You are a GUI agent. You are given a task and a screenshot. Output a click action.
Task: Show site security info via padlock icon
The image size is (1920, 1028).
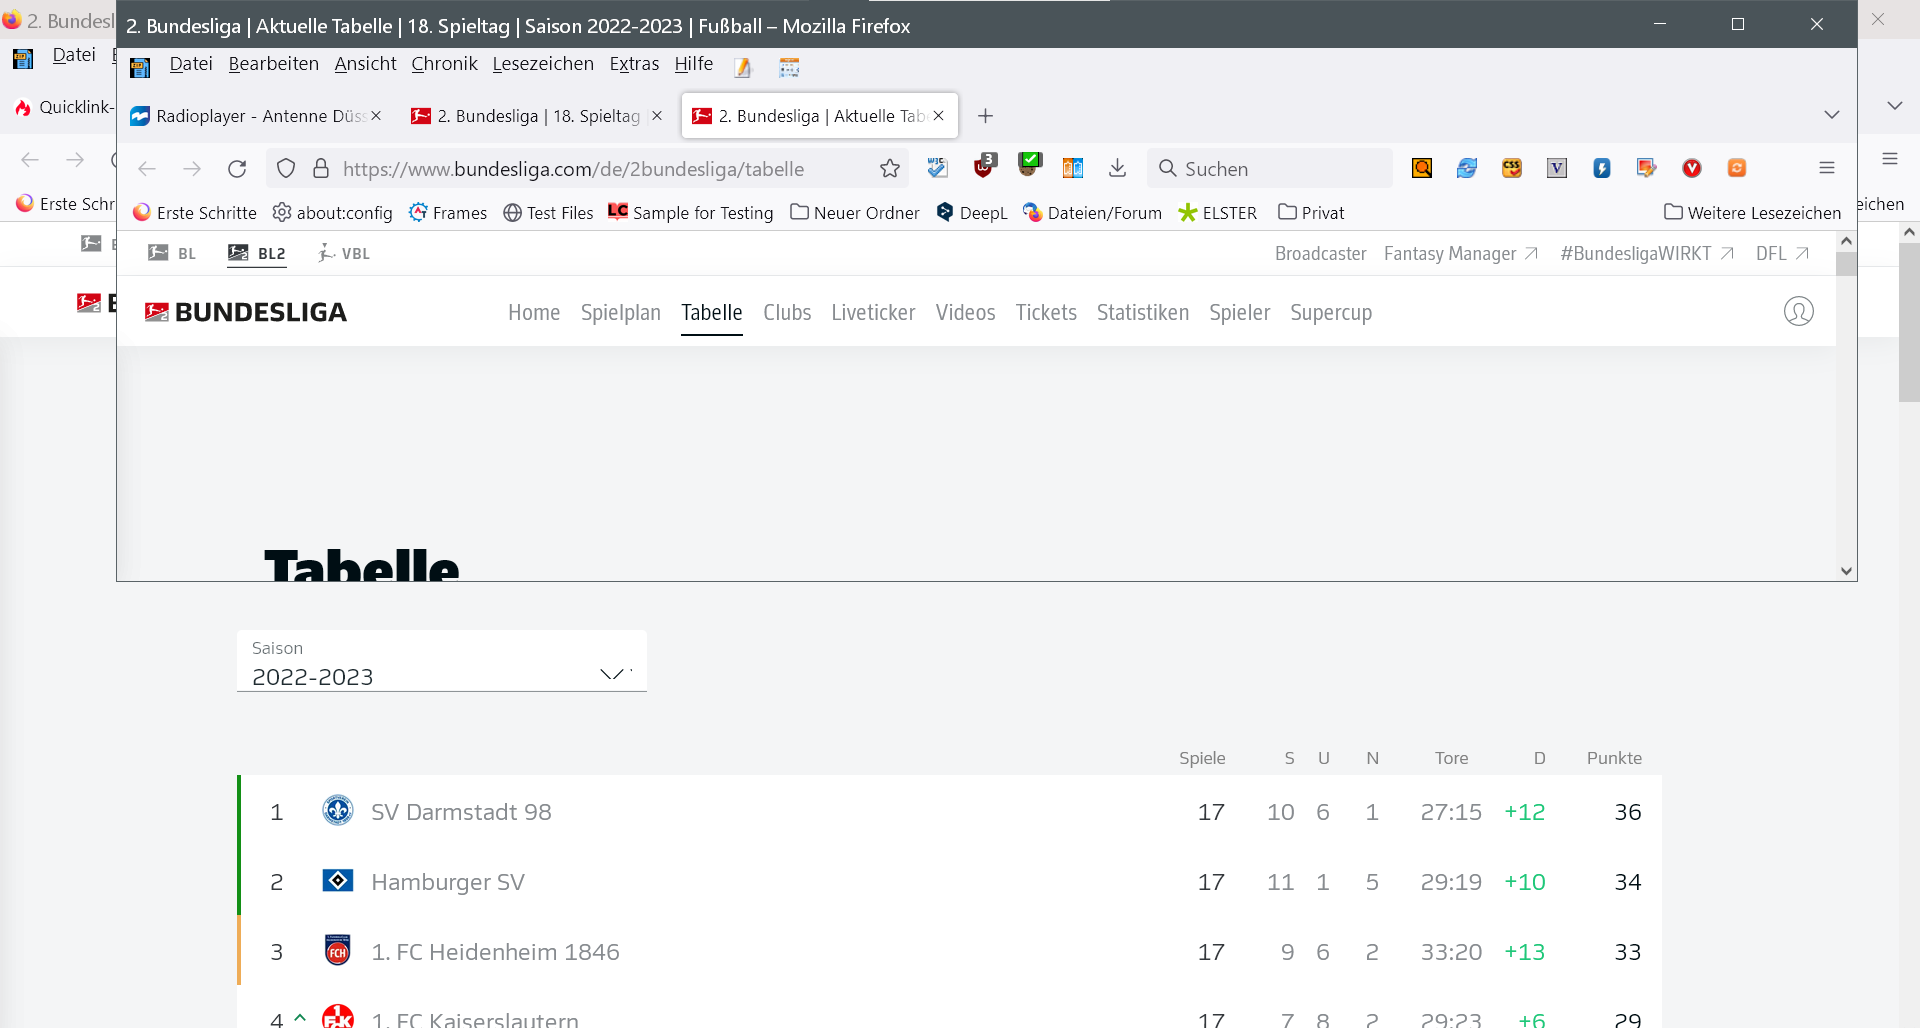click(x=321, y=168)
